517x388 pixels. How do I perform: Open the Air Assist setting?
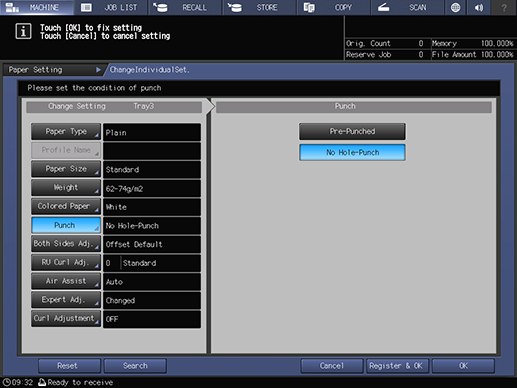[x=66, y=281]
